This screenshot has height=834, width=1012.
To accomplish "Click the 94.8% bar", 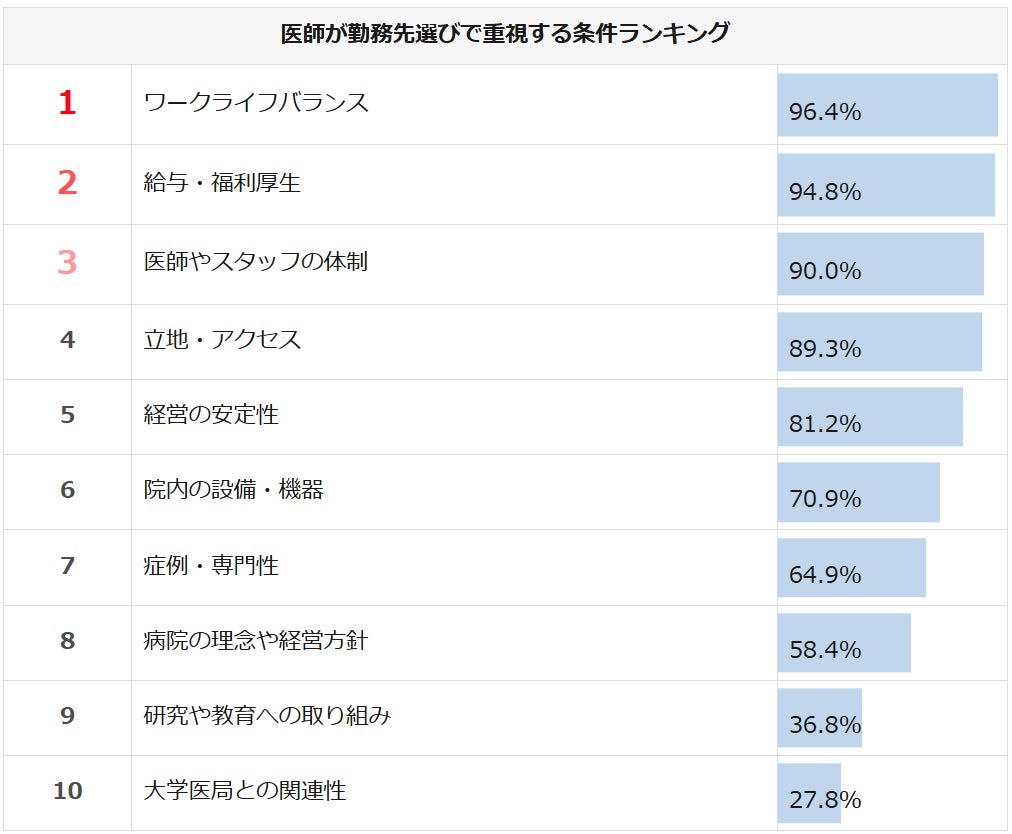I will 886,185.
